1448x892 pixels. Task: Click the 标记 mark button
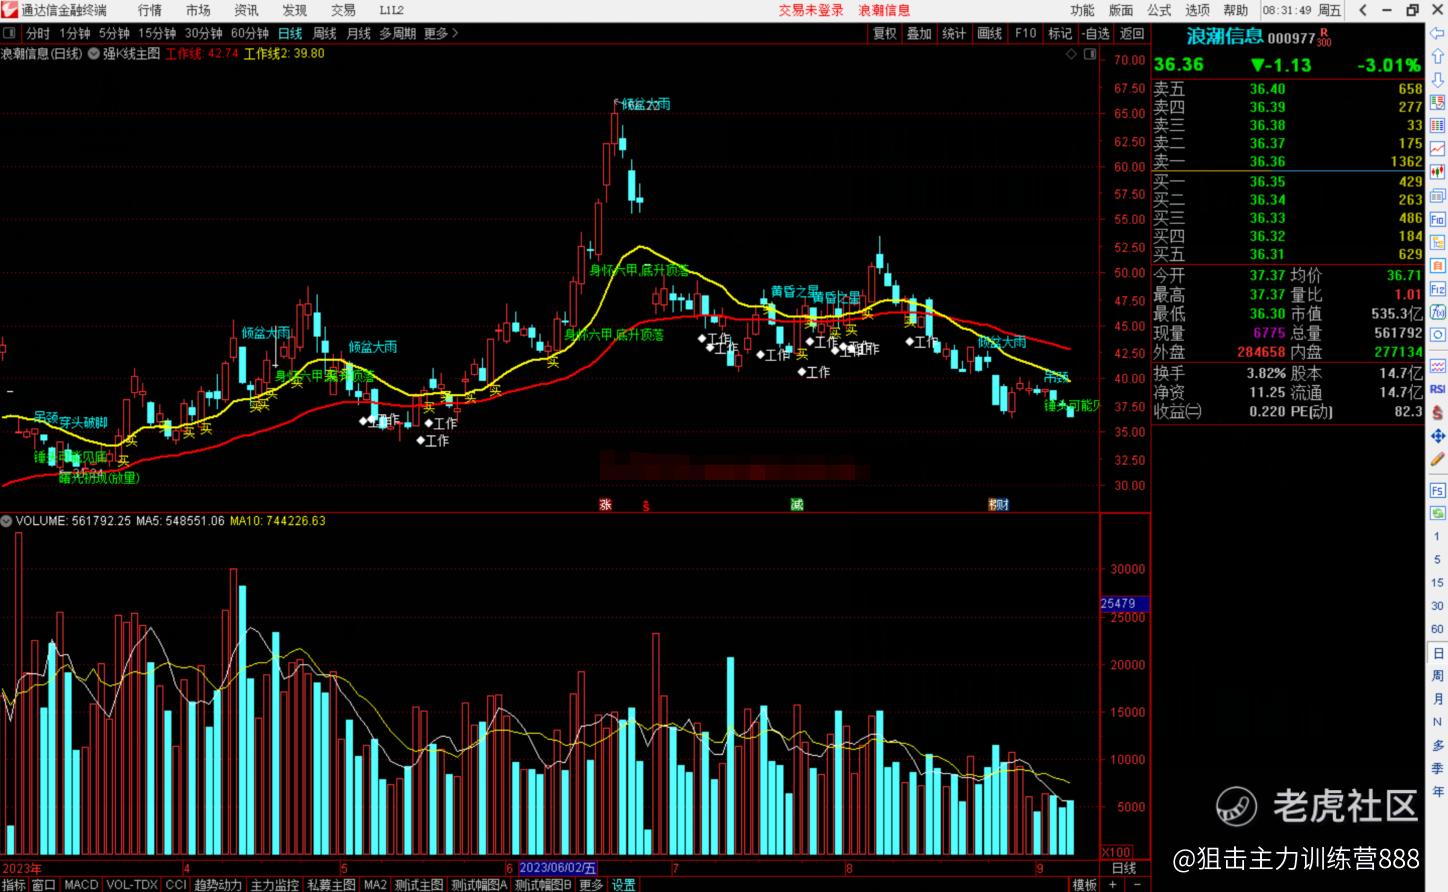point(1060,33)
